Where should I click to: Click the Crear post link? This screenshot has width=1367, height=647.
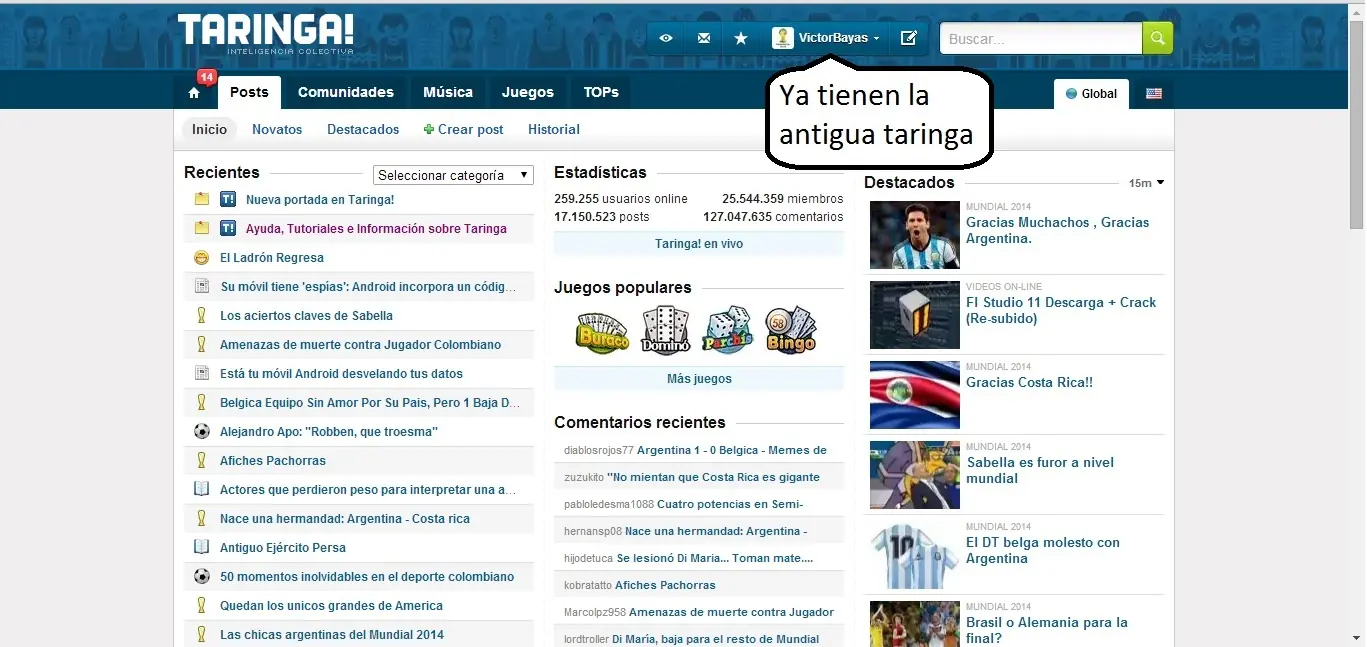(x=471, y=129)
